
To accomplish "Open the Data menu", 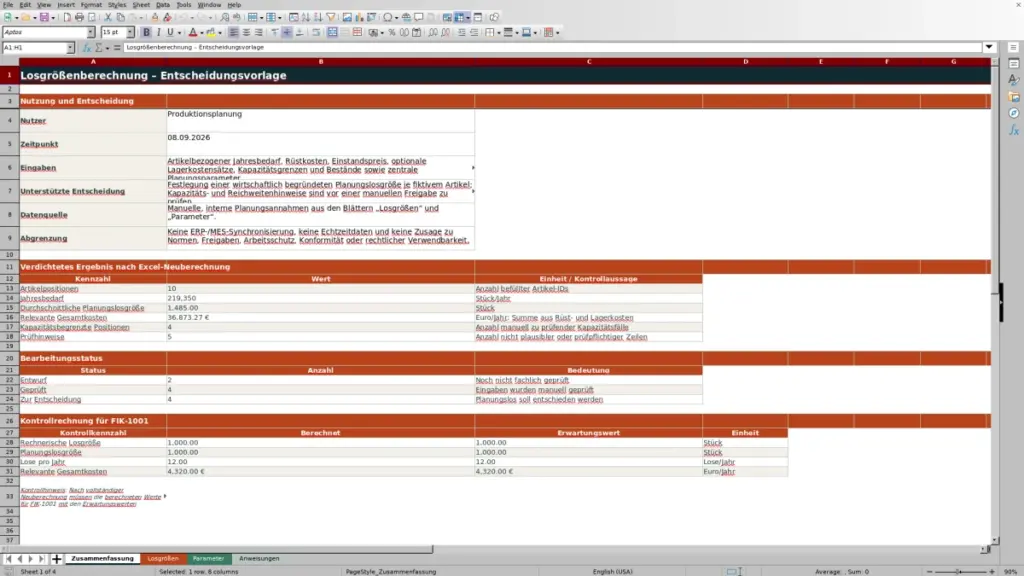I will pos(163,5).
